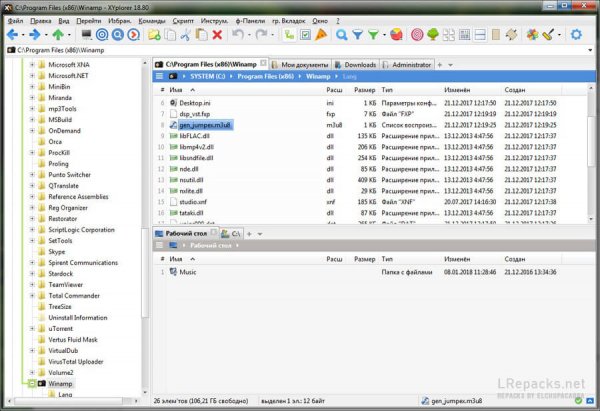Switch to the Downloads tab

[x=355, y=65]
